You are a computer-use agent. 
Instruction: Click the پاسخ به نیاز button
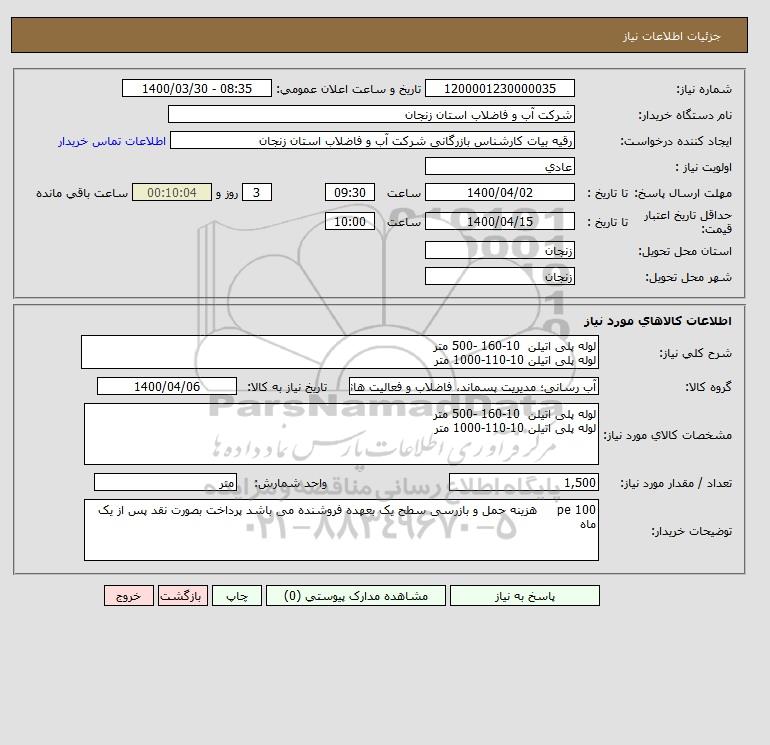pyautogui.click(x=524, y=596)
